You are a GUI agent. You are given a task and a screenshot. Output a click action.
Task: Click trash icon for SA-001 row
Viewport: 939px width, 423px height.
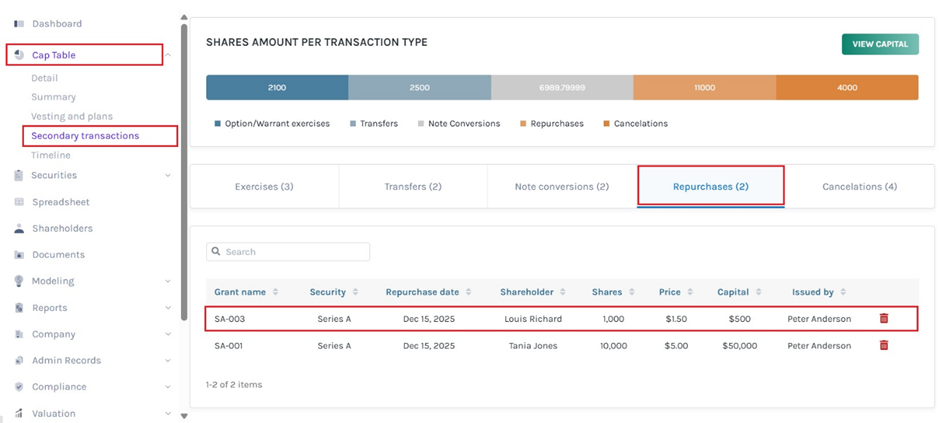click(x=883, y=345)
